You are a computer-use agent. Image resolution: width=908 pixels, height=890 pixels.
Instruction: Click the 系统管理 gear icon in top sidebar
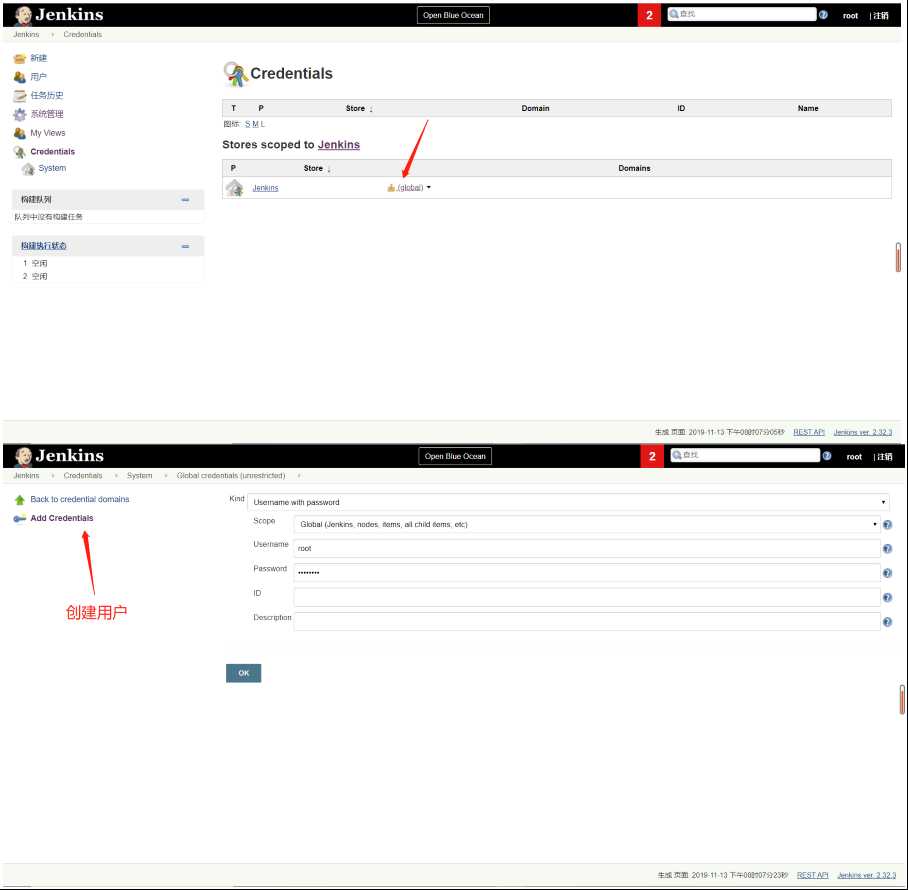20,114
